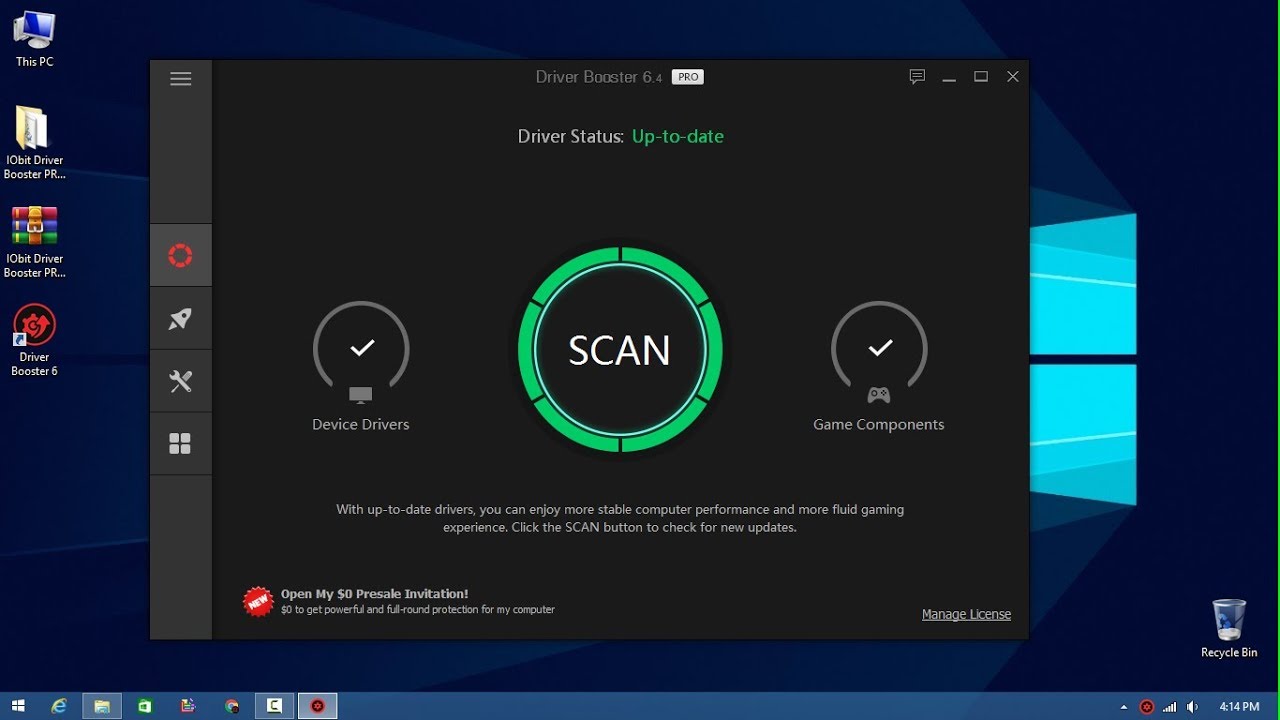This screenshot has height=720, width=1280.
Task: Open the feedback speech bubble icon
Action: [917, 77]
